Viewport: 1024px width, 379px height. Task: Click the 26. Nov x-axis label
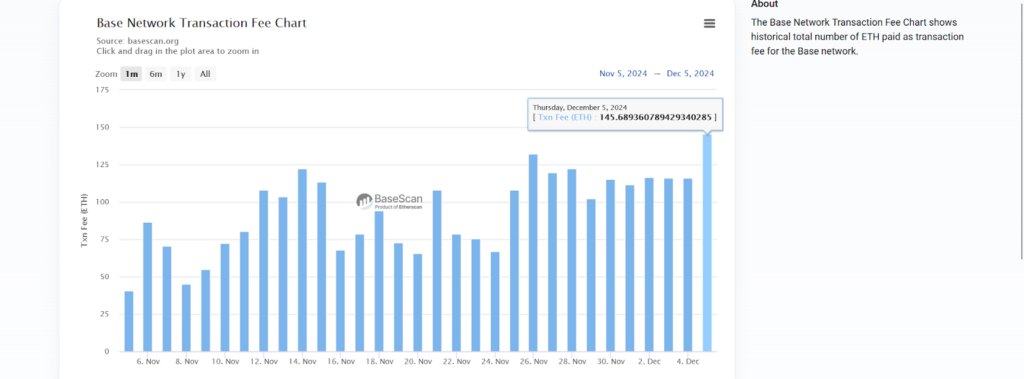[x=533, y=361]
